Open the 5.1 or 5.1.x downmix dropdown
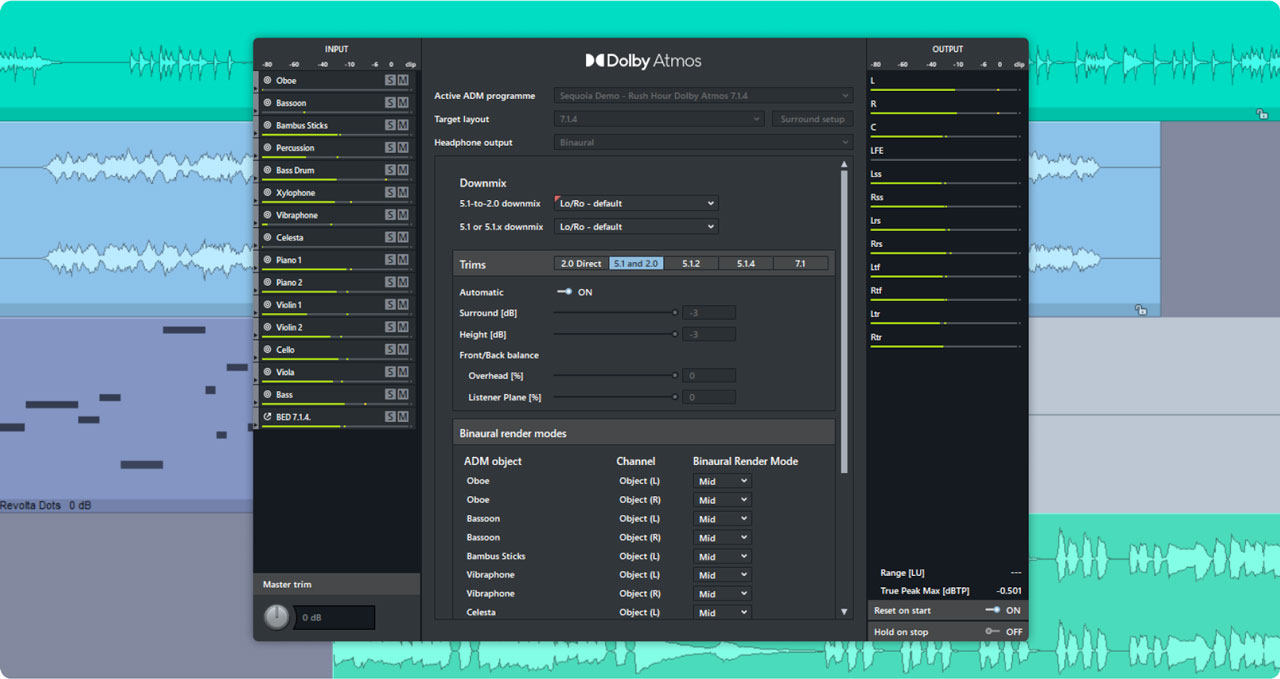The width and height of the screenshot is (1280, 679). tap(636, 227)
